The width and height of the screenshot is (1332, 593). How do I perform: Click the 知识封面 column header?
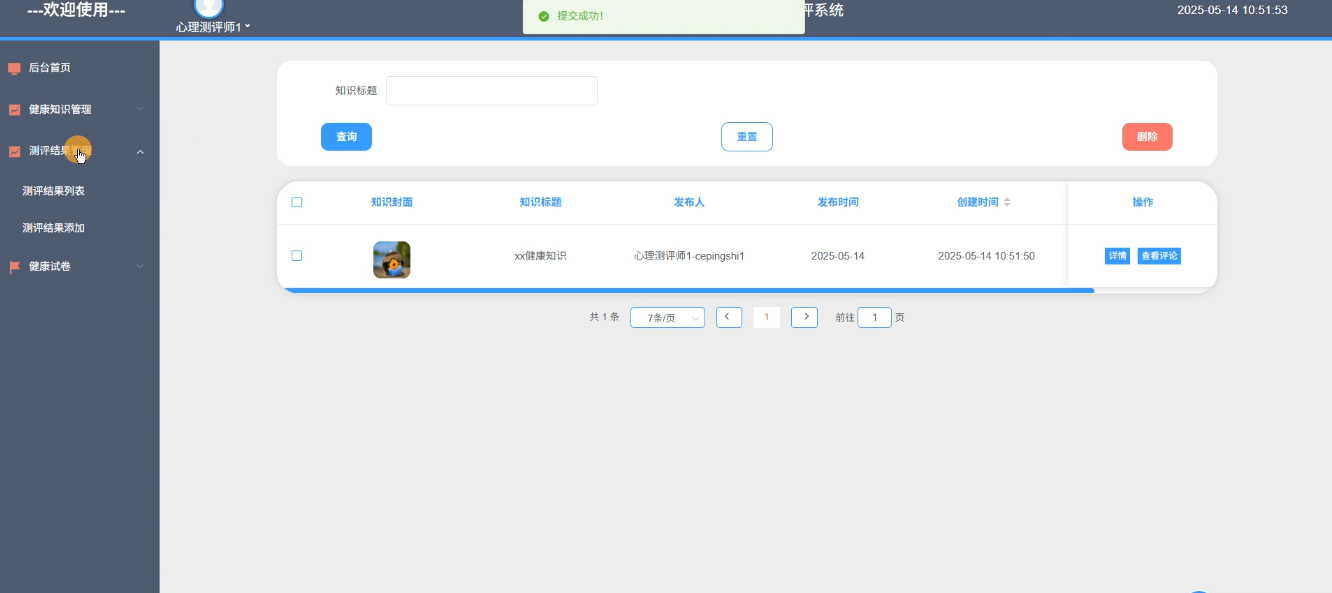(x=392, y=202)
